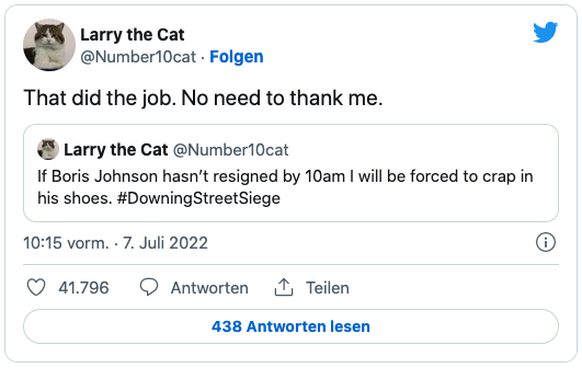Click the share arrow icon
The width and height of the screenshot is (582, 368).
[284, 287]
